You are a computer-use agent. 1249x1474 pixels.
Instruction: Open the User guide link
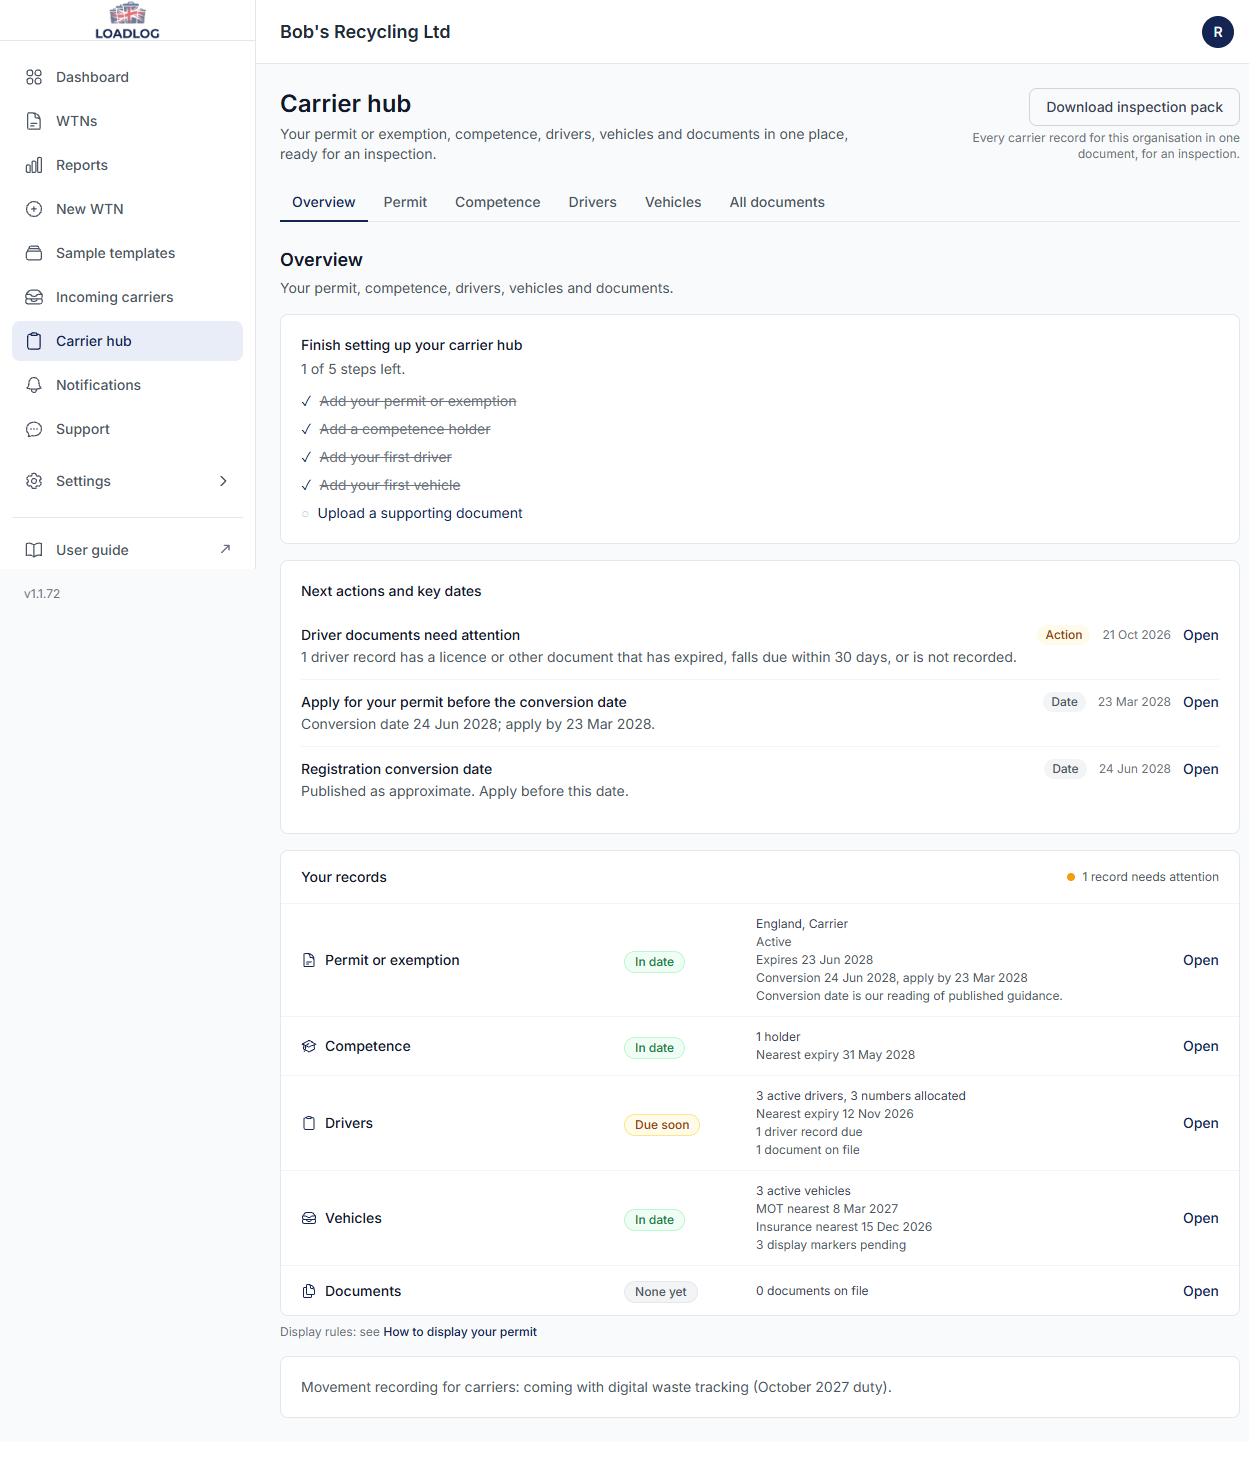(x=127, y=550)
